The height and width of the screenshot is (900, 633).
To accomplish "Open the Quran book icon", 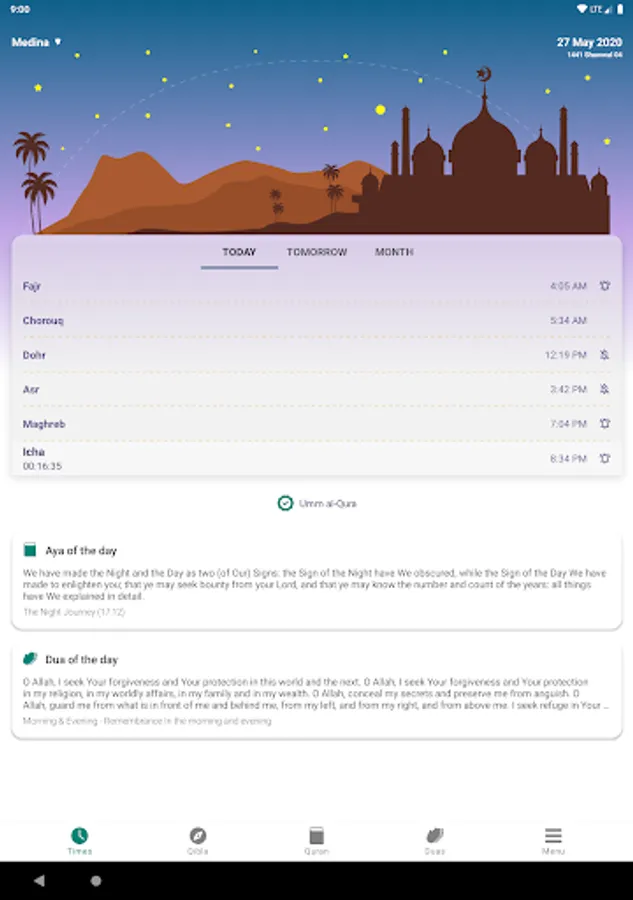I will [x=316, y=835].
